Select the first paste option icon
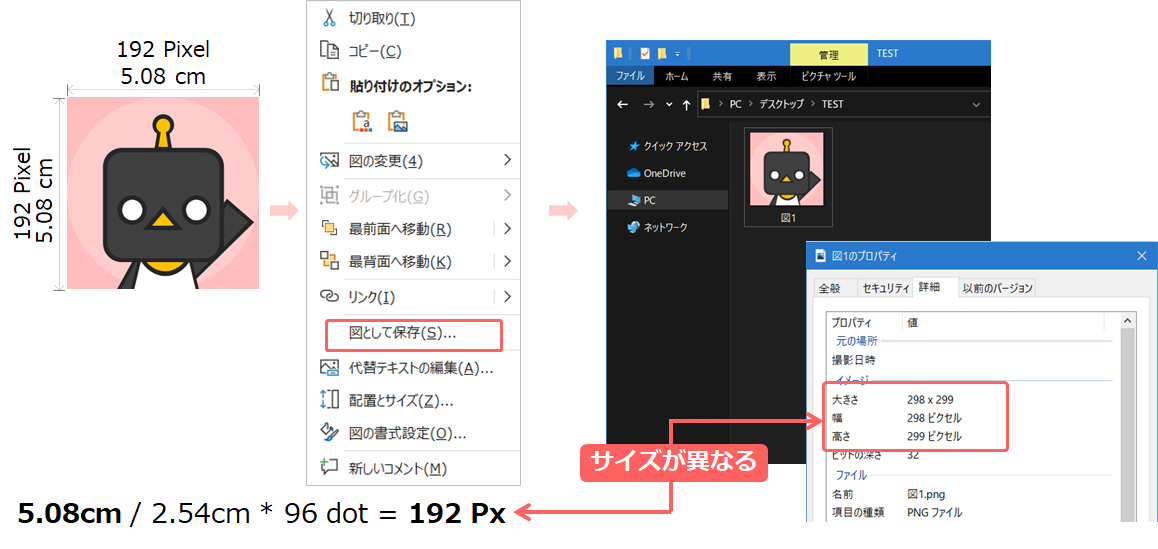Viewport: 1158px width, 549px height. pos(361,121)
